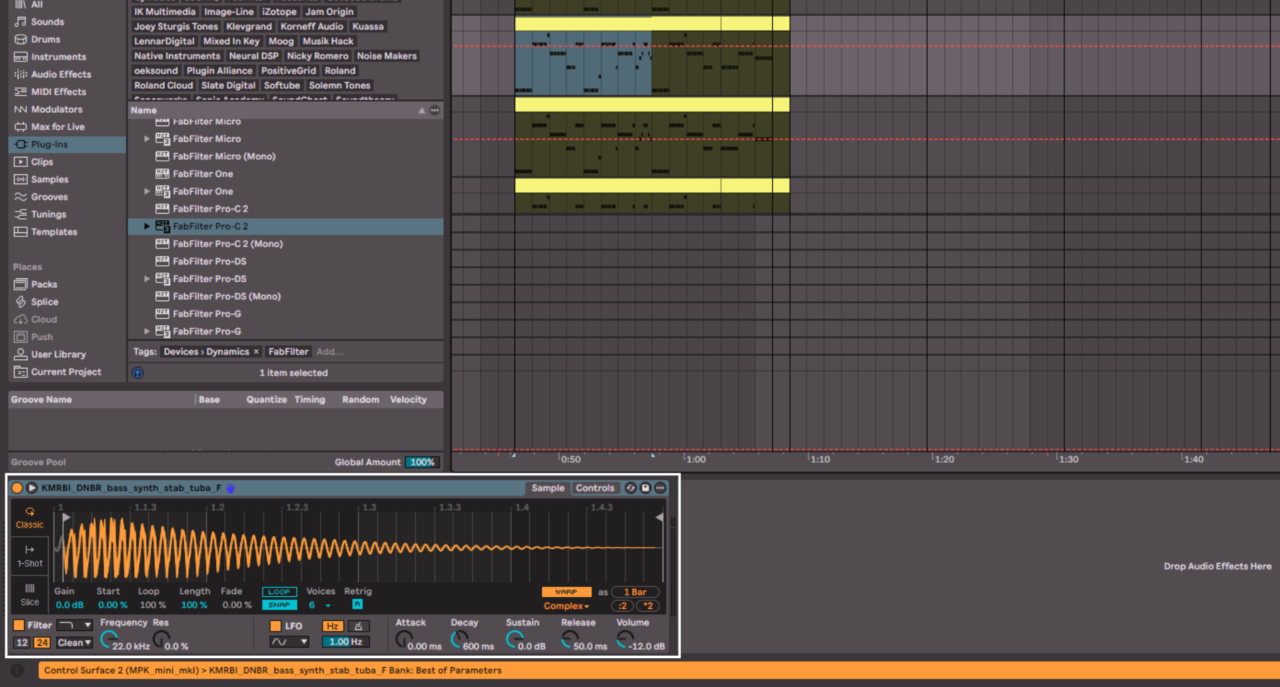Viewport: 1280px width, 687px height.
Task: Filter by the iZotope vendor tag
Action: coord(279,12)
